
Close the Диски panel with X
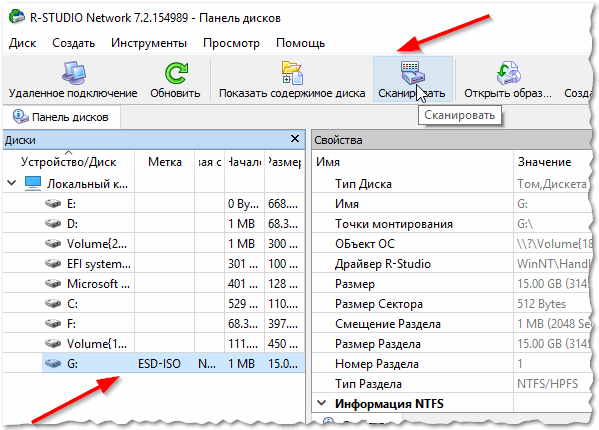(295, 139)
